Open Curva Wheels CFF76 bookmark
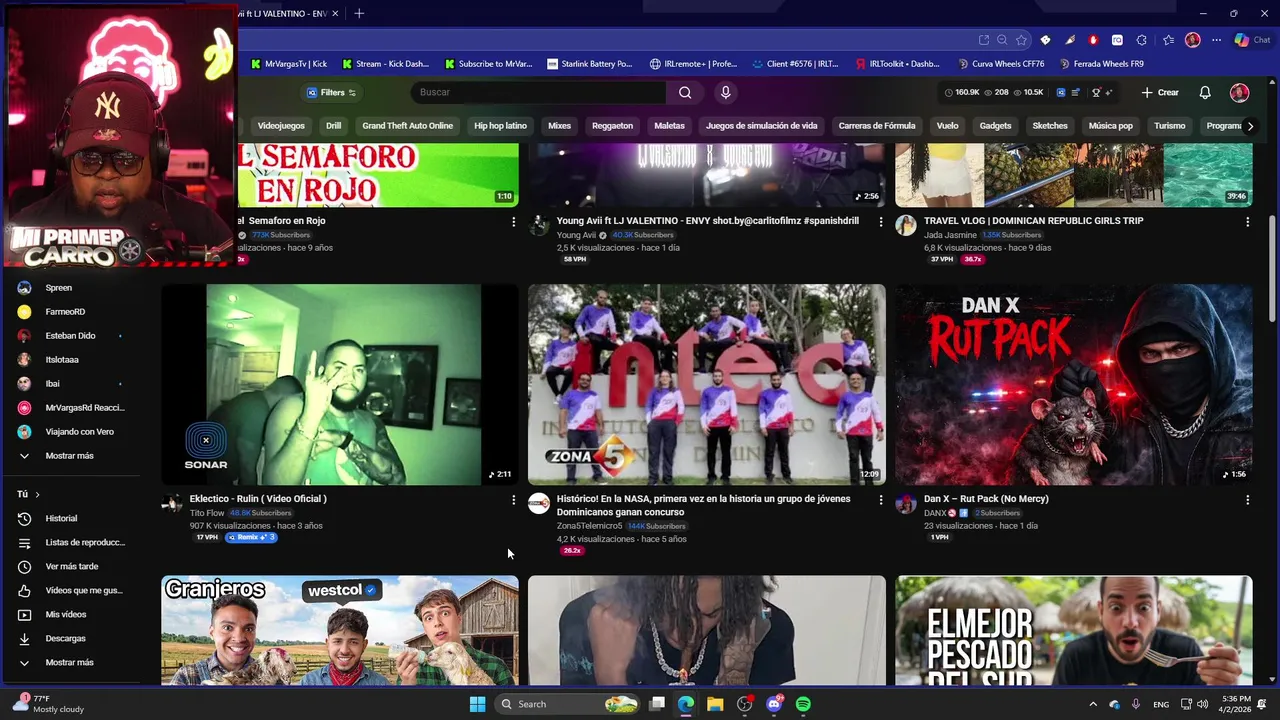 tap(1001, 64)
